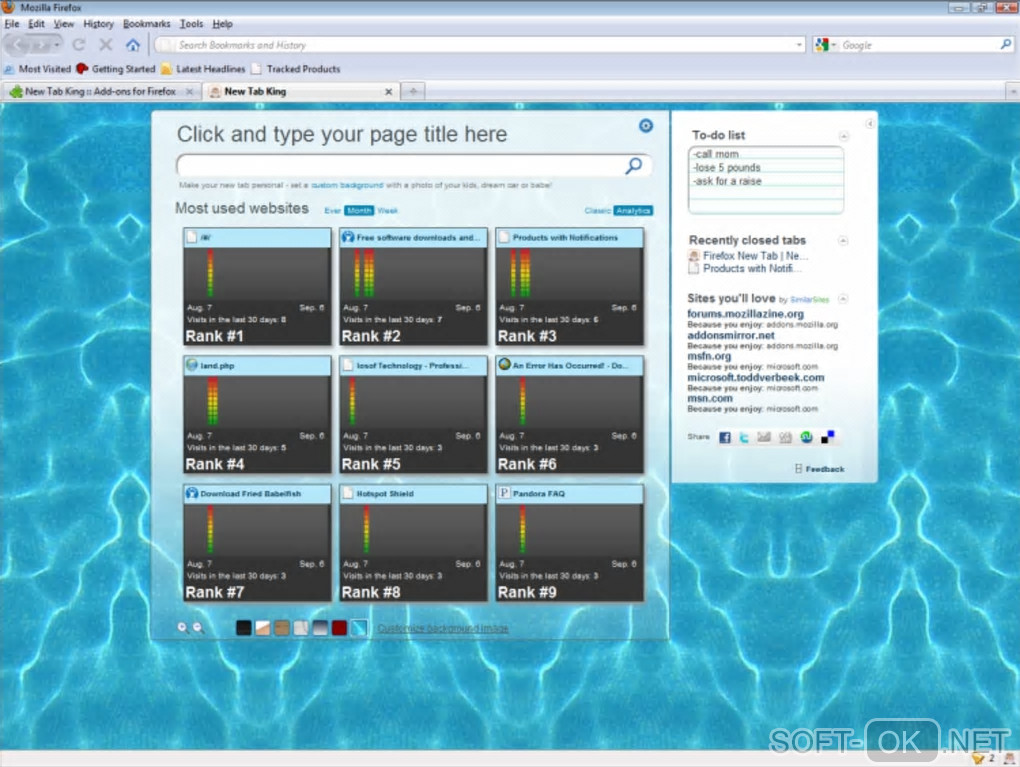The image size is (1020, 767).
Task: Open the tab list dropdown at right
Action: pyautogui.click(x=1013, y=92)
